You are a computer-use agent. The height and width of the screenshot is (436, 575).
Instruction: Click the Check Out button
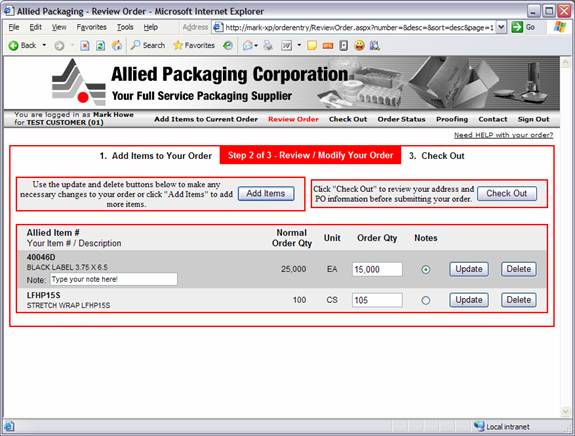coord(506,194)
